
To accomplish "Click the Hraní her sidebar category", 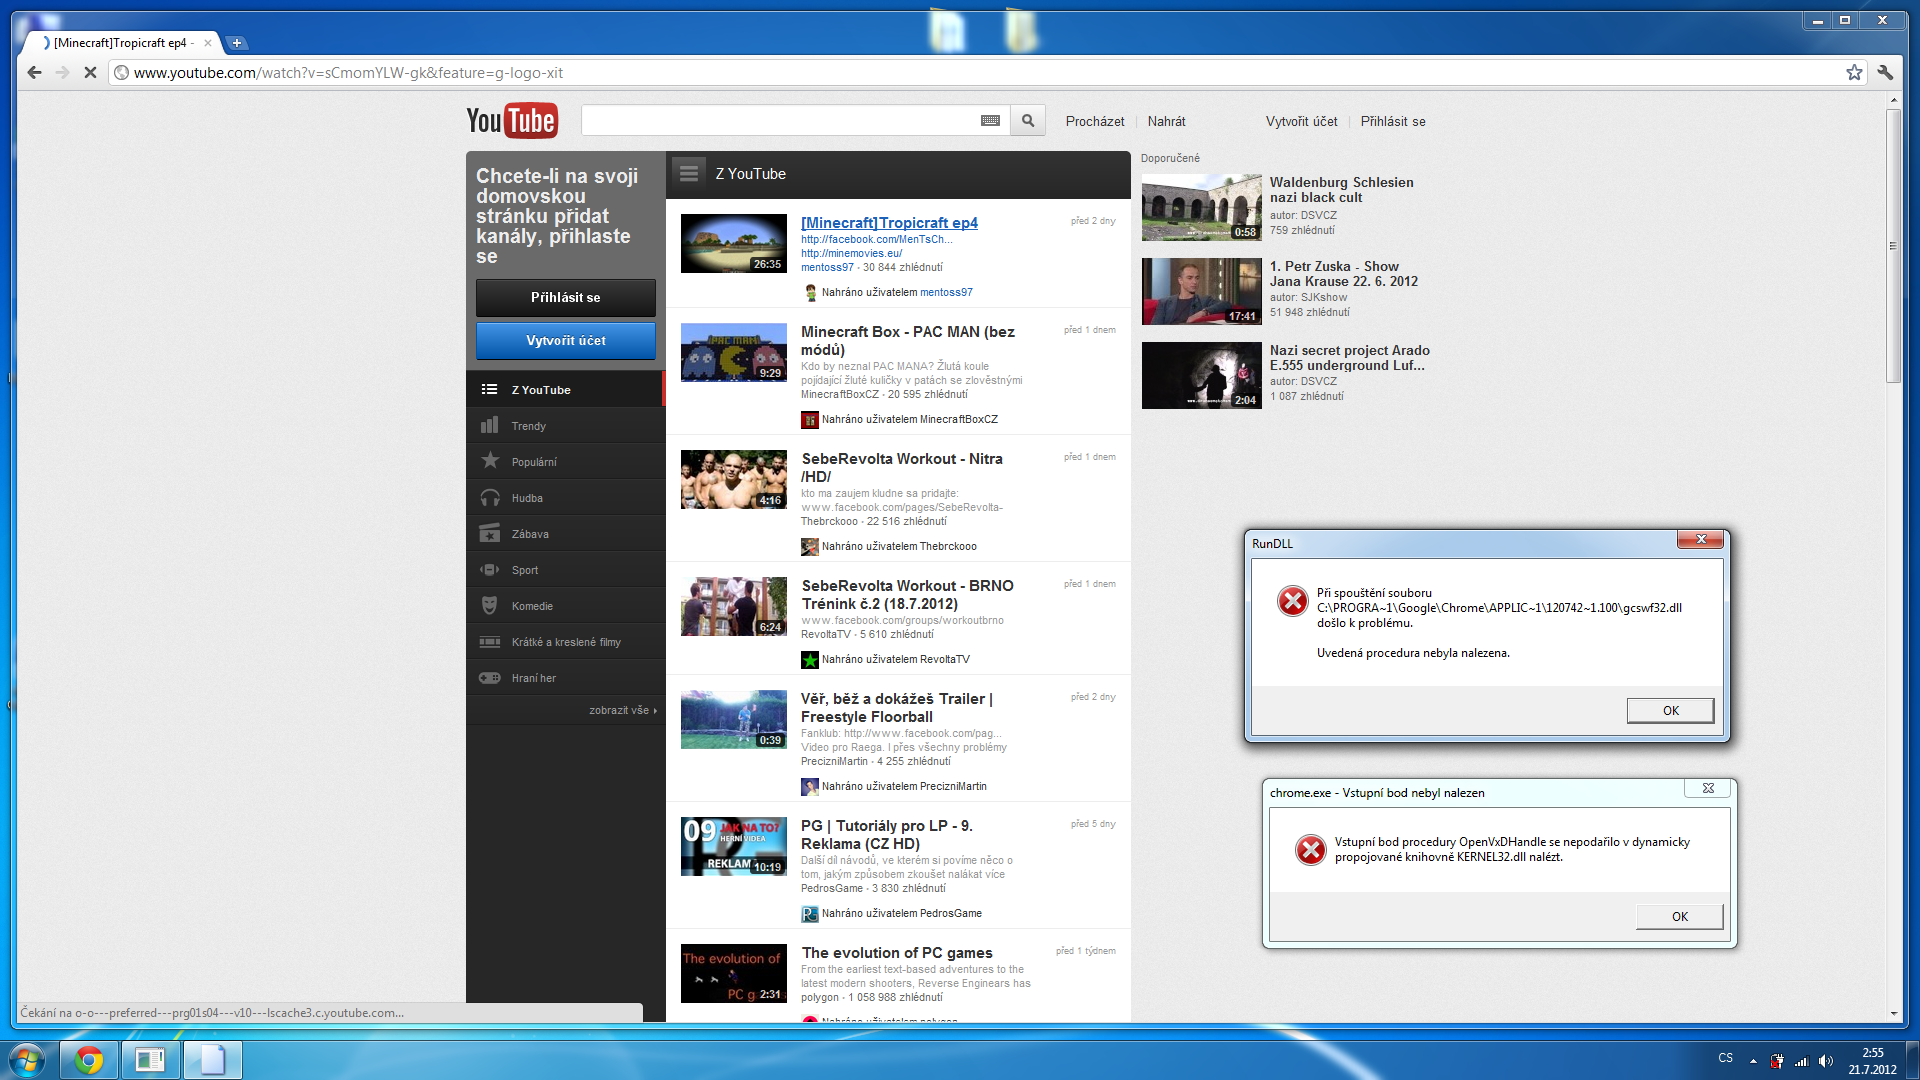I will pyautogui.click(x=533, y=678).
